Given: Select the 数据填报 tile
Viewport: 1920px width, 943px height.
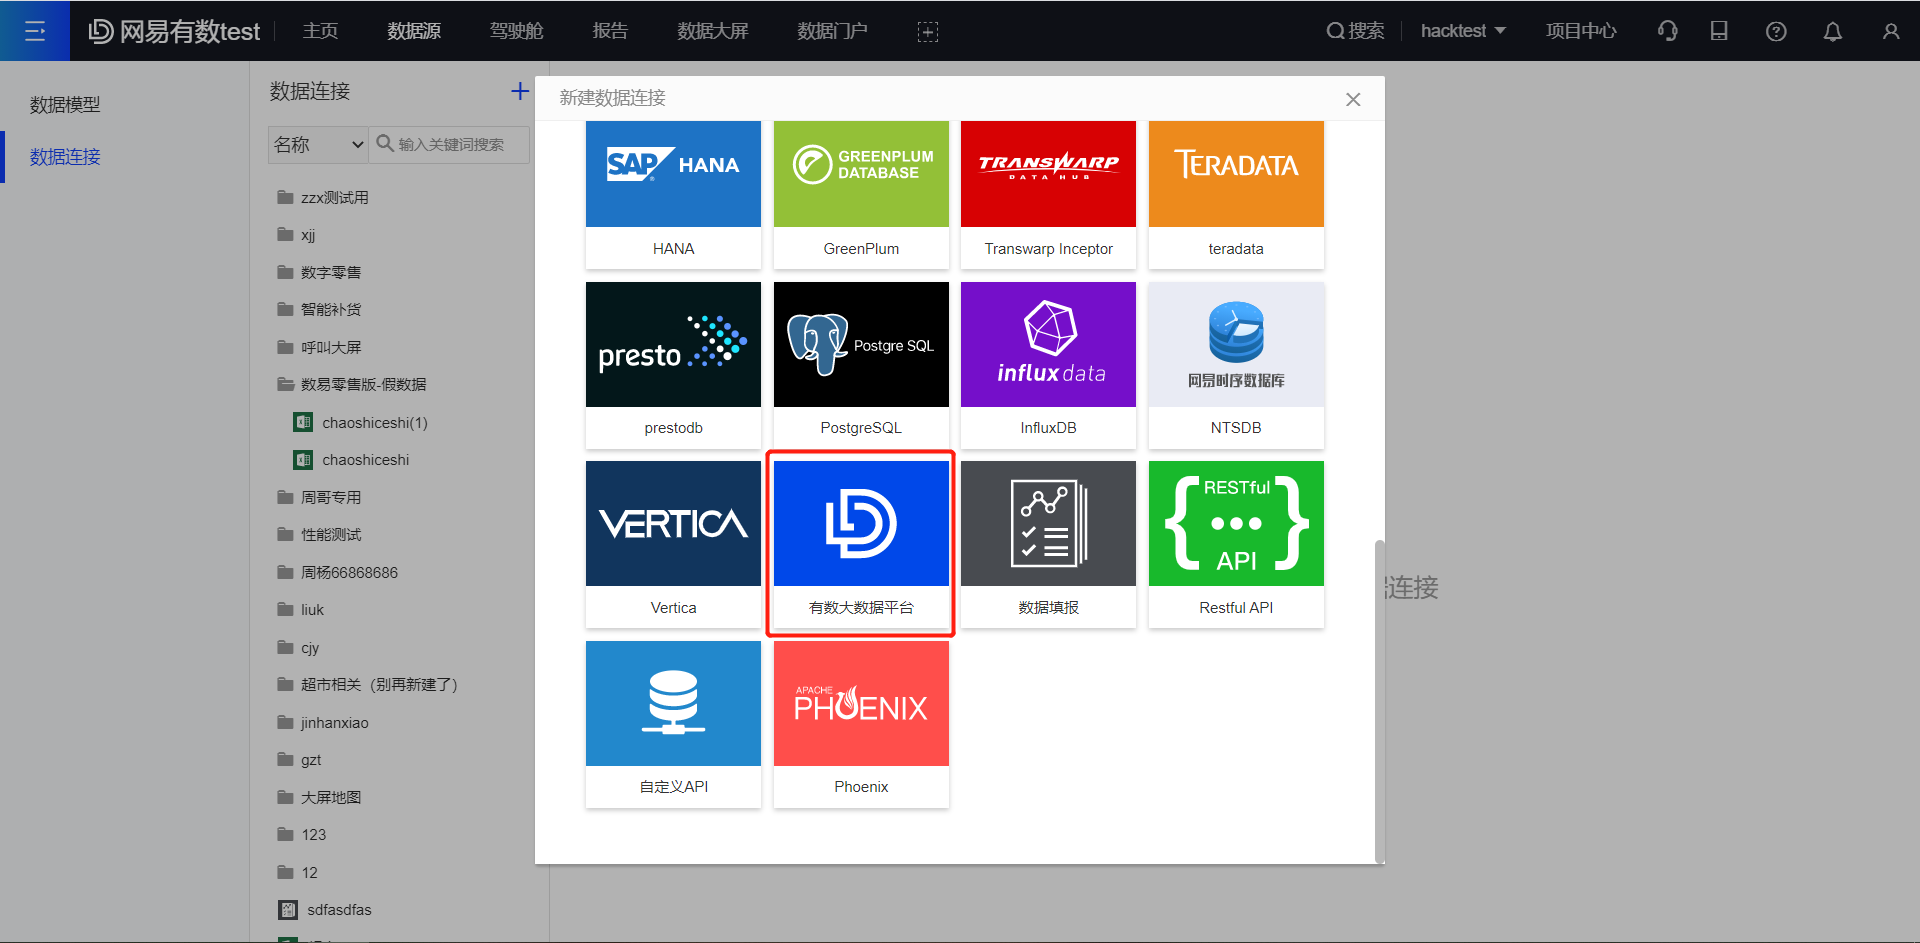Looking at the screenshot, I should pos(1048,544).
